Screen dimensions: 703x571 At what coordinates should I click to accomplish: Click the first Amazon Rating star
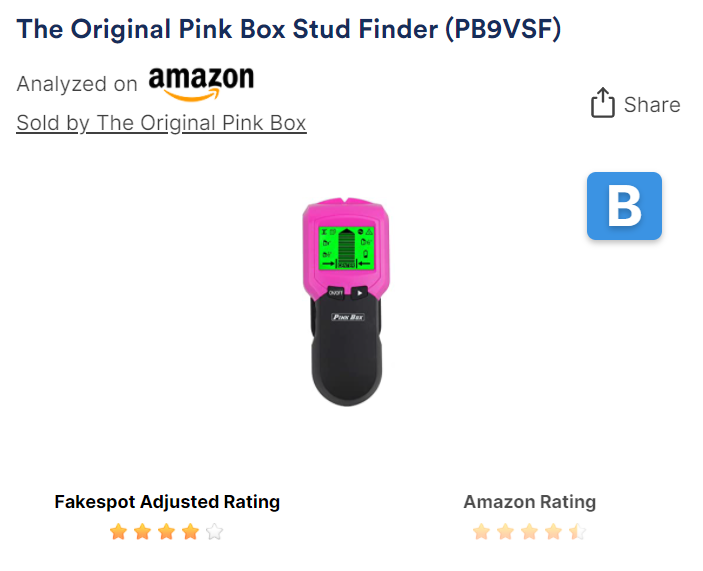(482, 532)
